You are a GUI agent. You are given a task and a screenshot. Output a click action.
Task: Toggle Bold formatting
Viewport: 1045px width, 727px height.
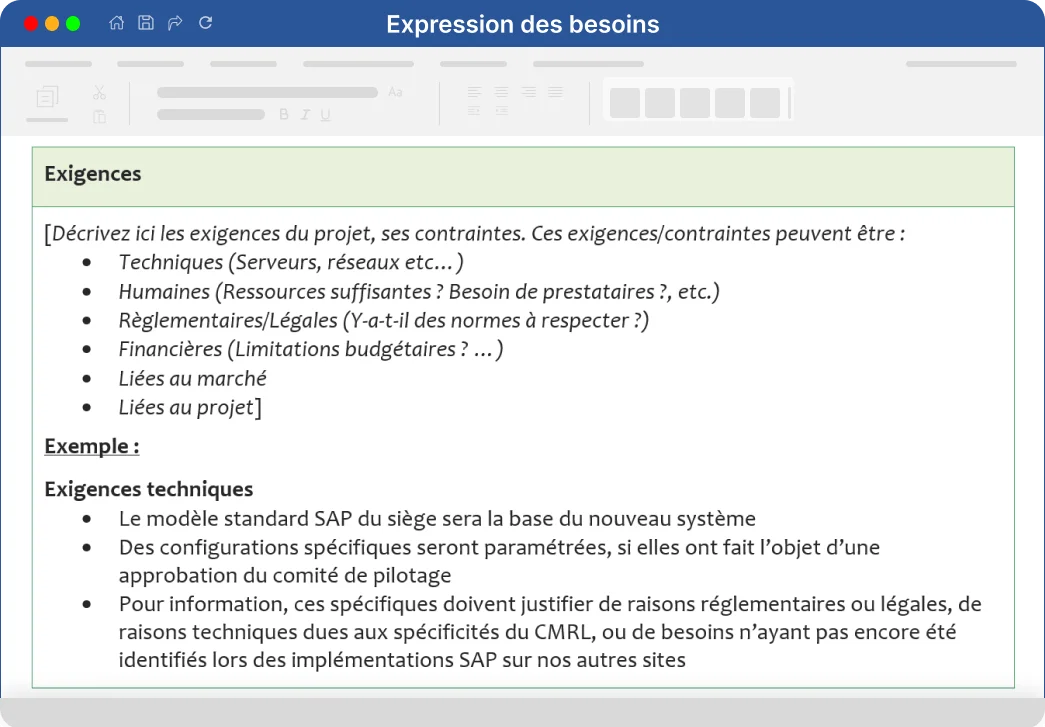pyautogui.click(x=283, y=114)
